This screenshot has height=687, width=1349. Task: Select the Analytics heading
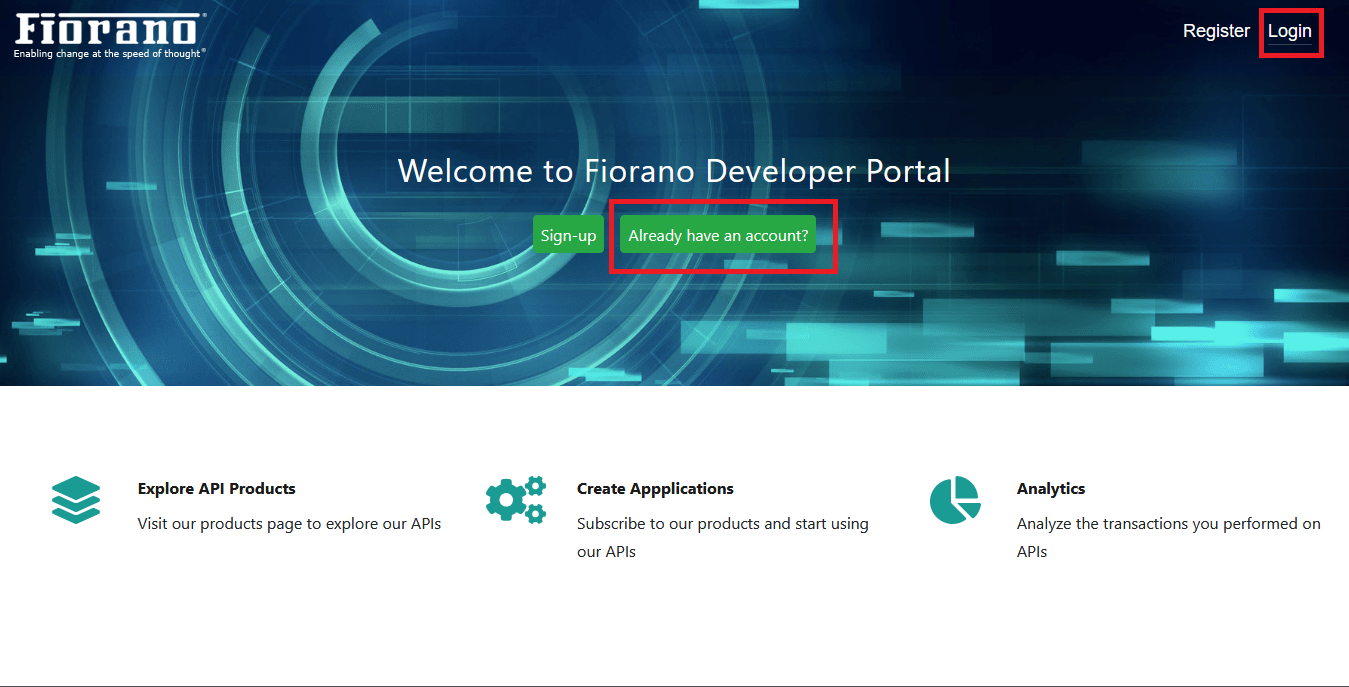click(1051, 489)
